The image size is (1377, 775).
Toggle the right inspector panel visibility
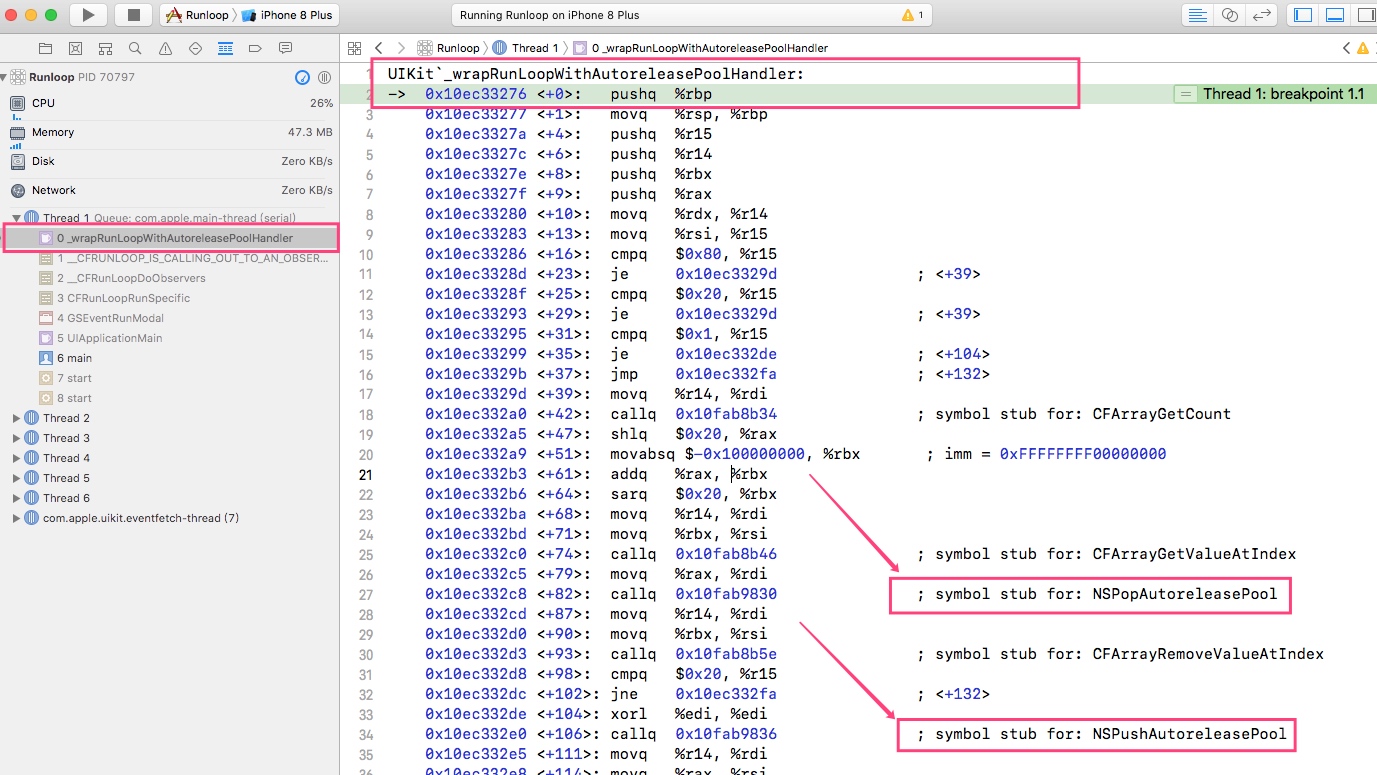[x=1364, y=15]
